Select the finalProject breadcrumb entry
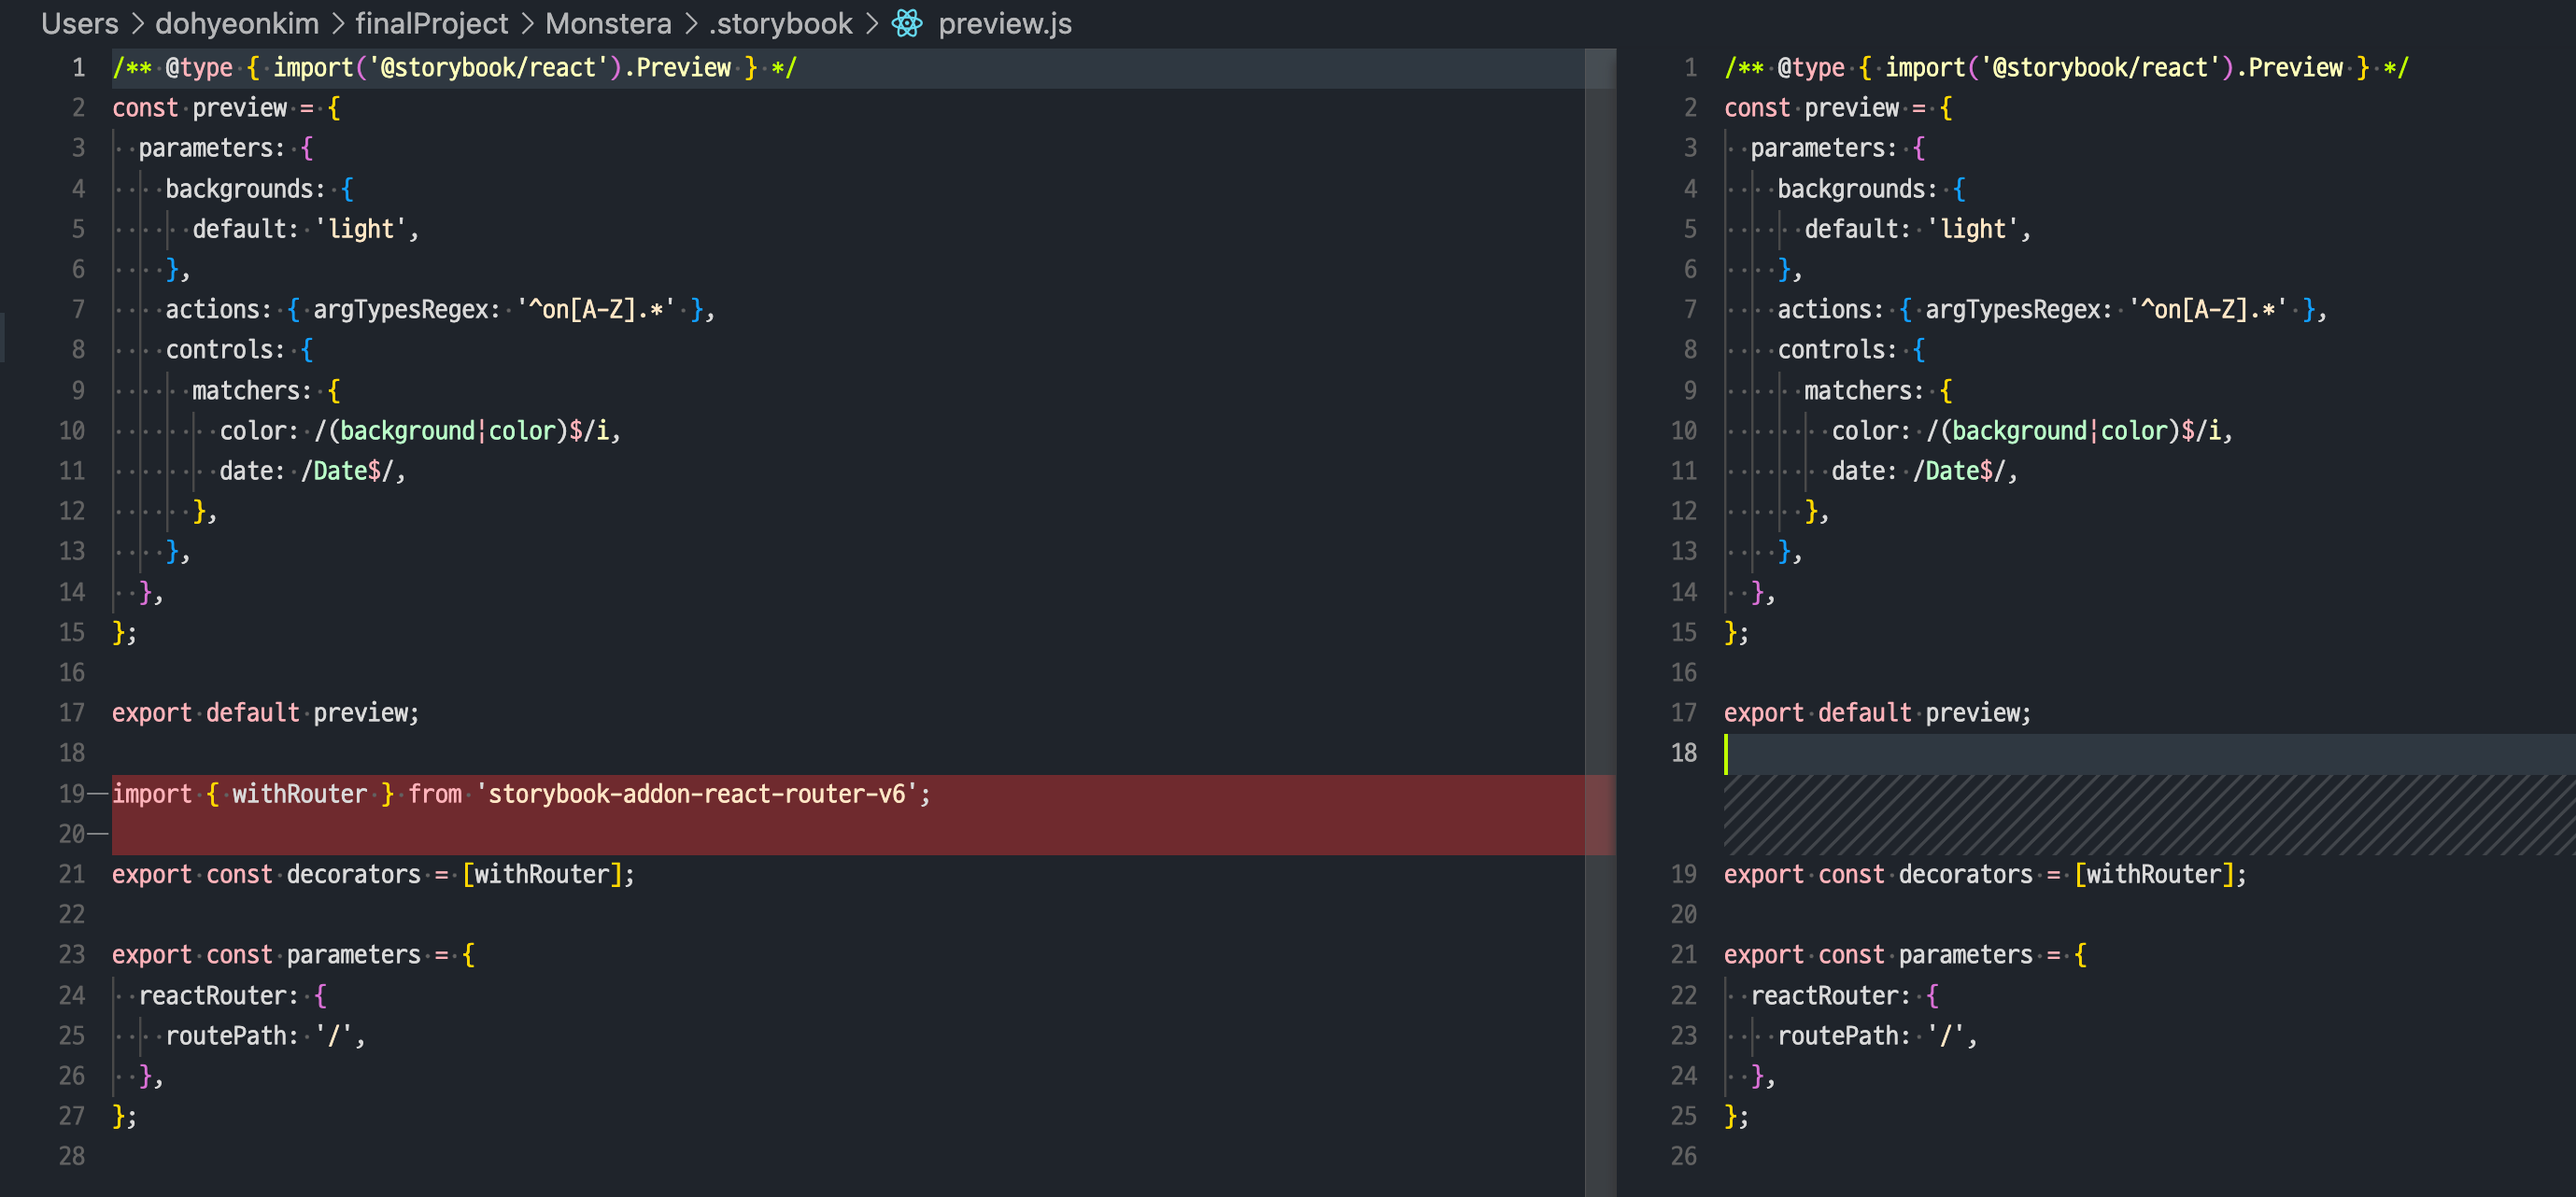 click(432, 24)
